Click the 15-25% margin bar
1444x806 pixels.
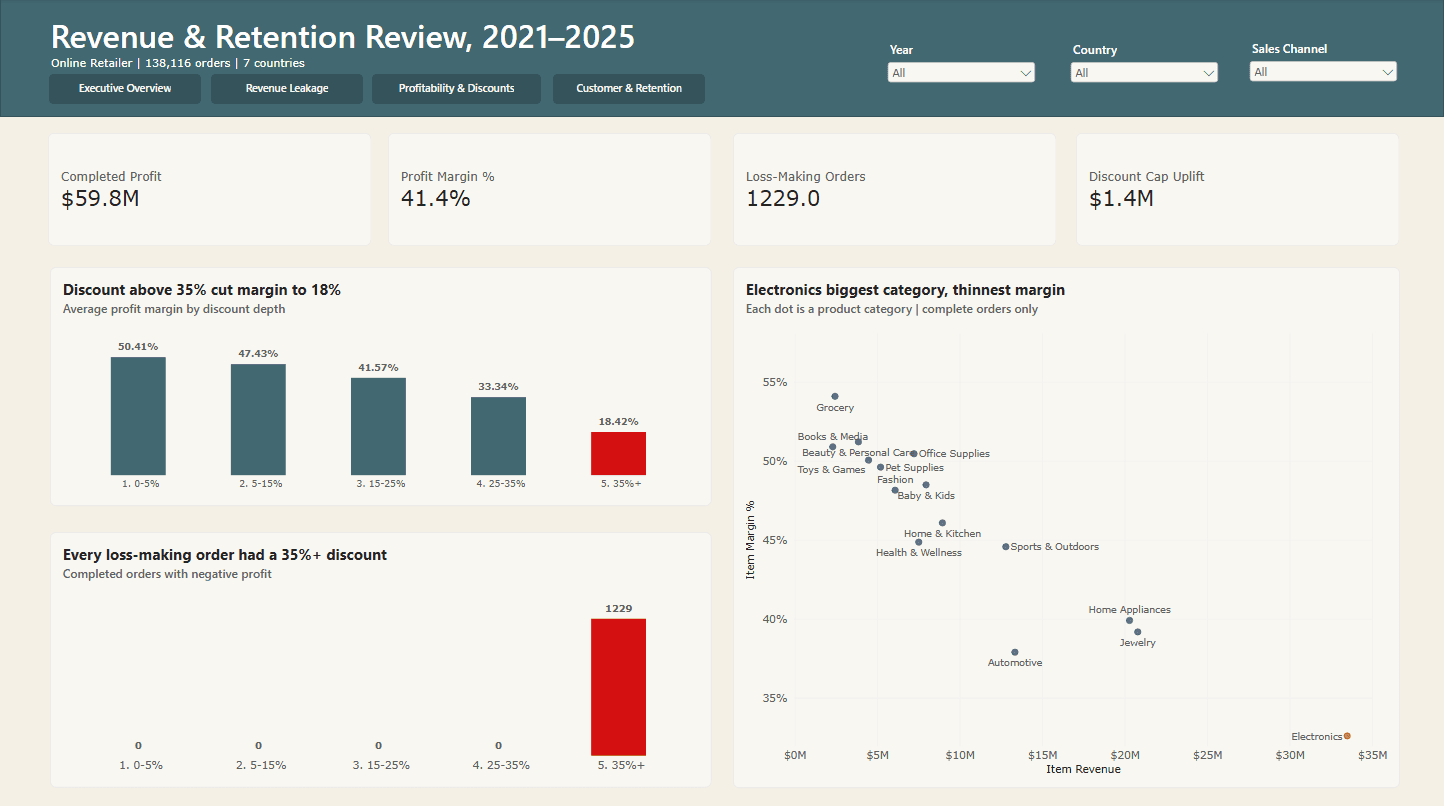[378, 427]
